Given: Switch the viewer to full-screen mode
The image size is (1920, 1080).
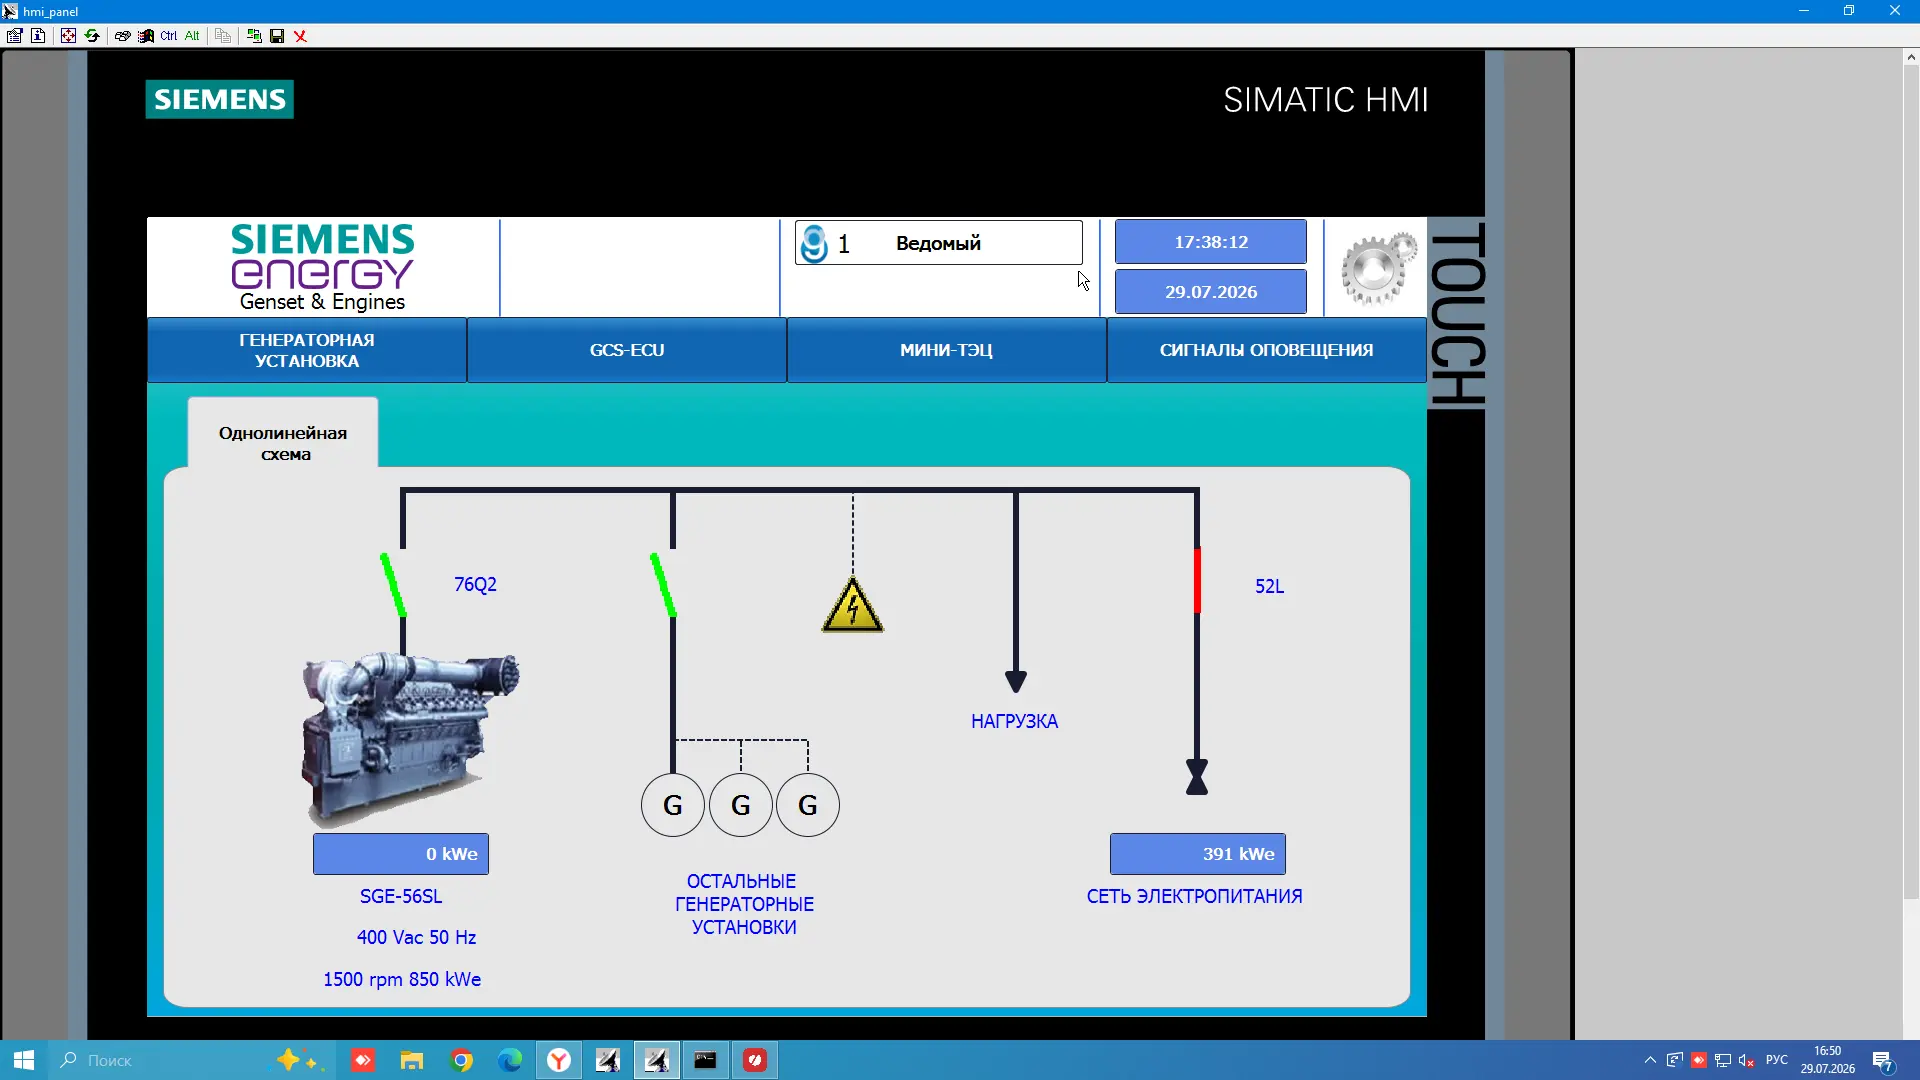Looking at the screenshot, I should click(68, 36).
